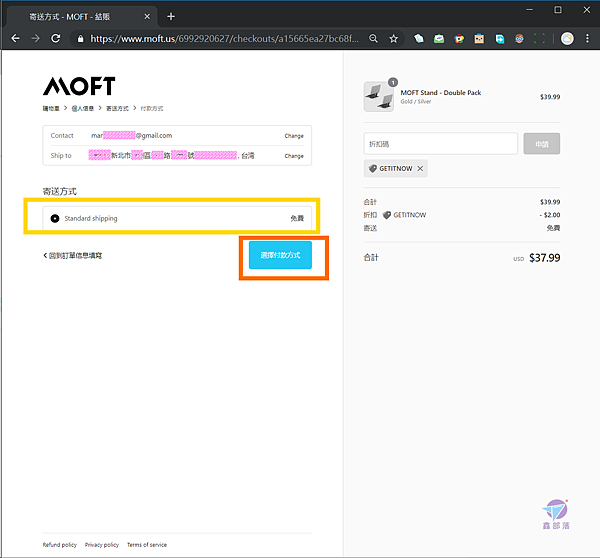Open the Chrome three-dot menu
Image resolution: width=600 pixels, height=558 pixels.
[587, 38]
